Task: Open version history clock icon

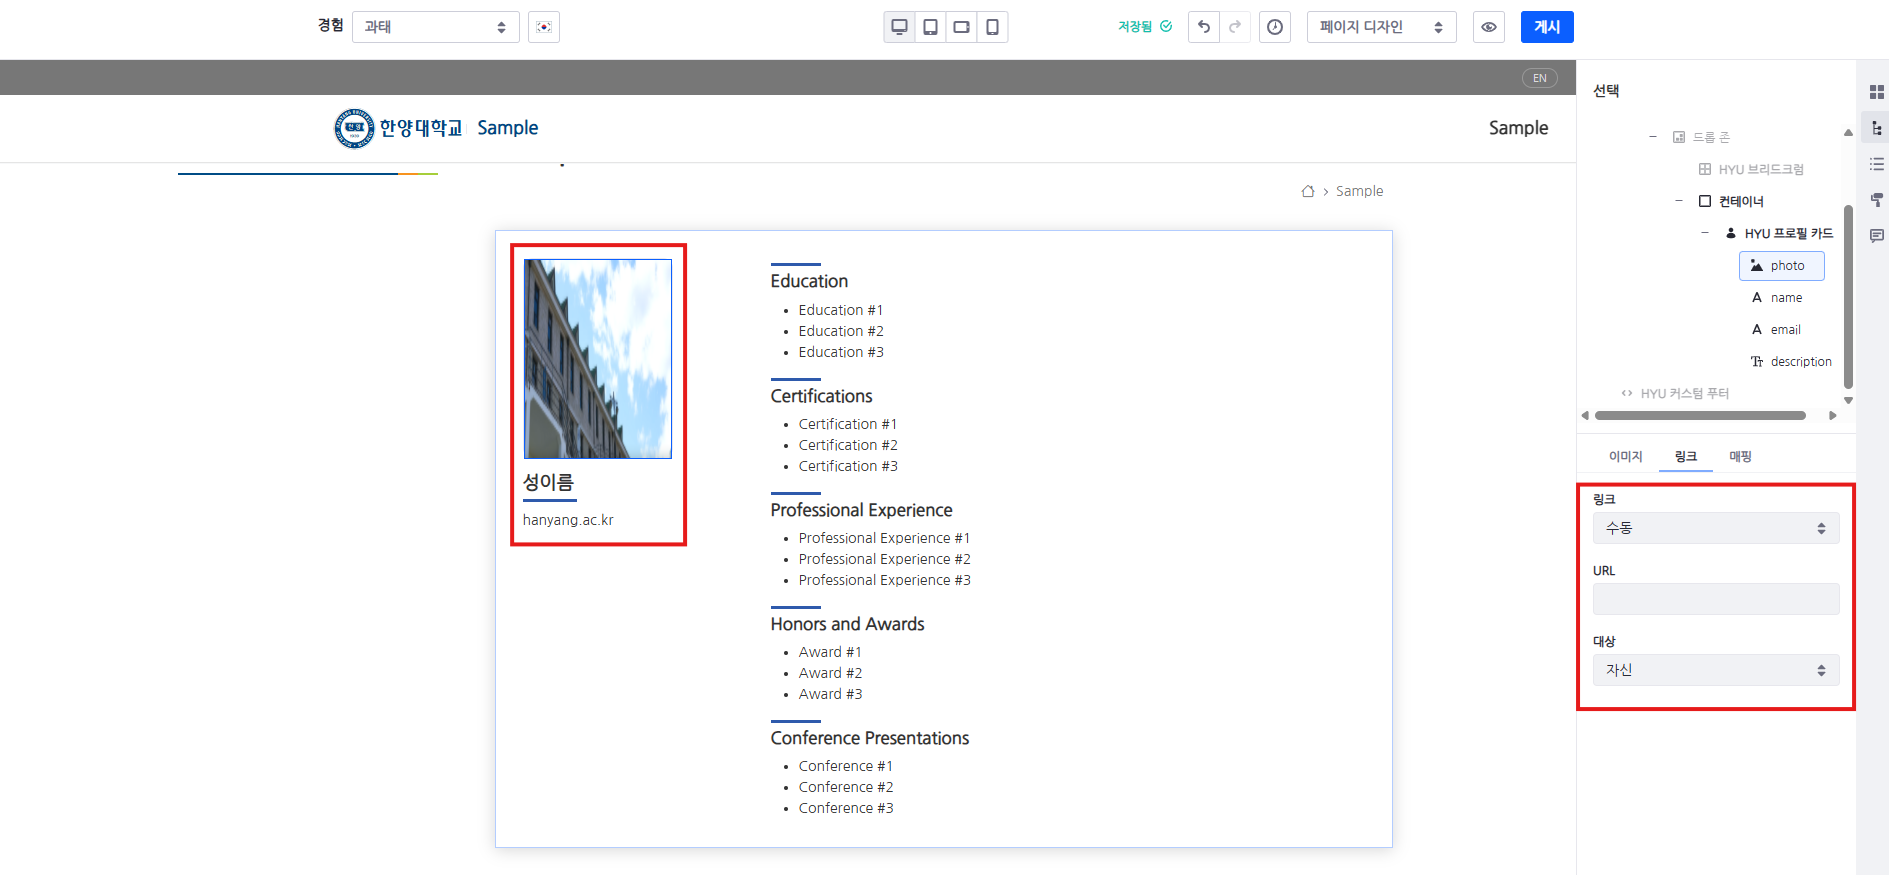Action: point(1275,27)
